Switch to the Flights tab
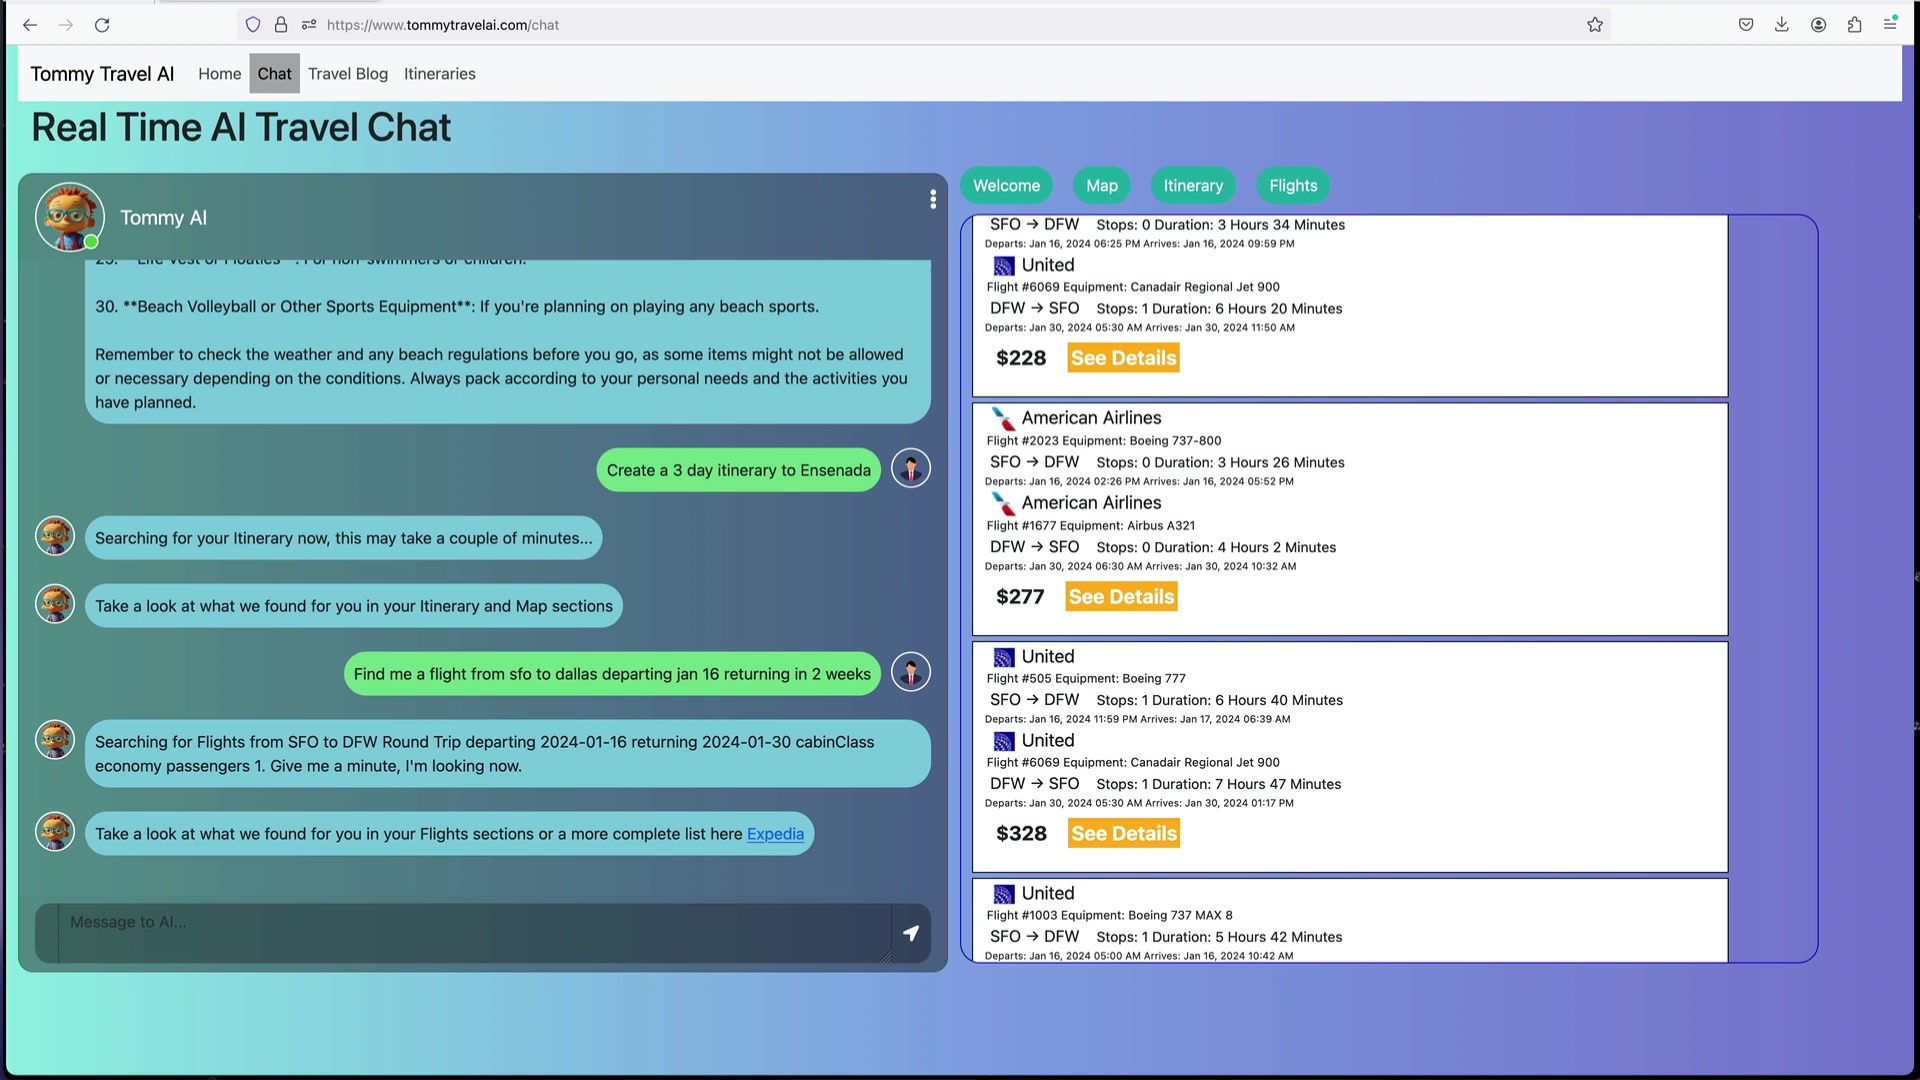Viewport: 1920px width, 1080px height. pos(1293,186)
